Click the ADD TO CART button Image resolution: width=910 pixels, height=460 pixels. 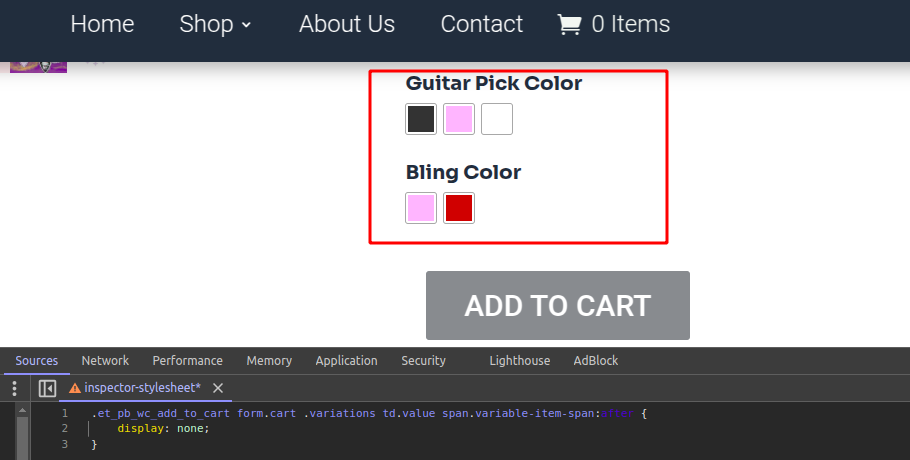point(558,305)
